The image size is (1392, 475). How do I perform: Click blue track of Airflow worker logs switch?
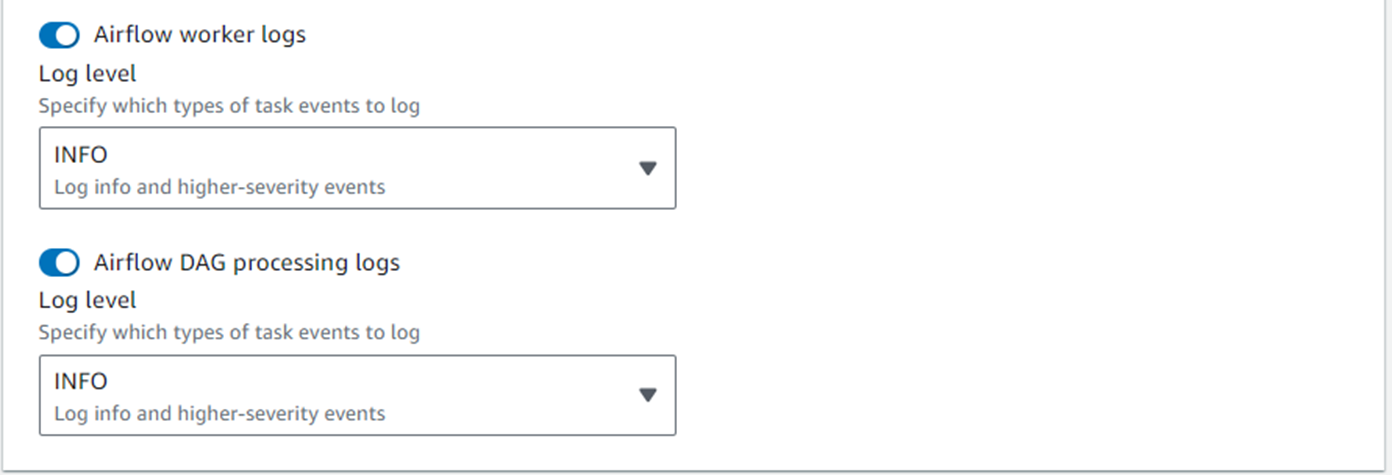[x=48, y=36]
